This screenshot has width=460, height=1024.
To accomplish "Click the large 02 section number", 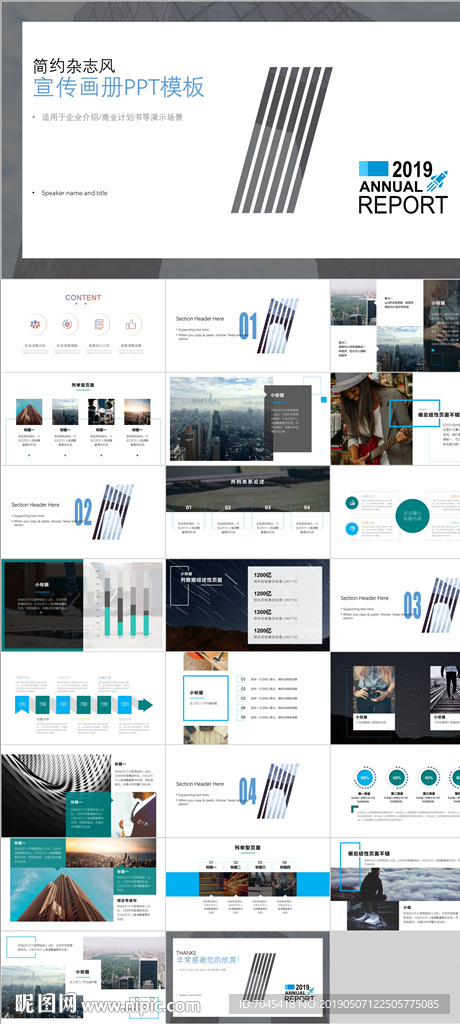I will tap(82, 511).
